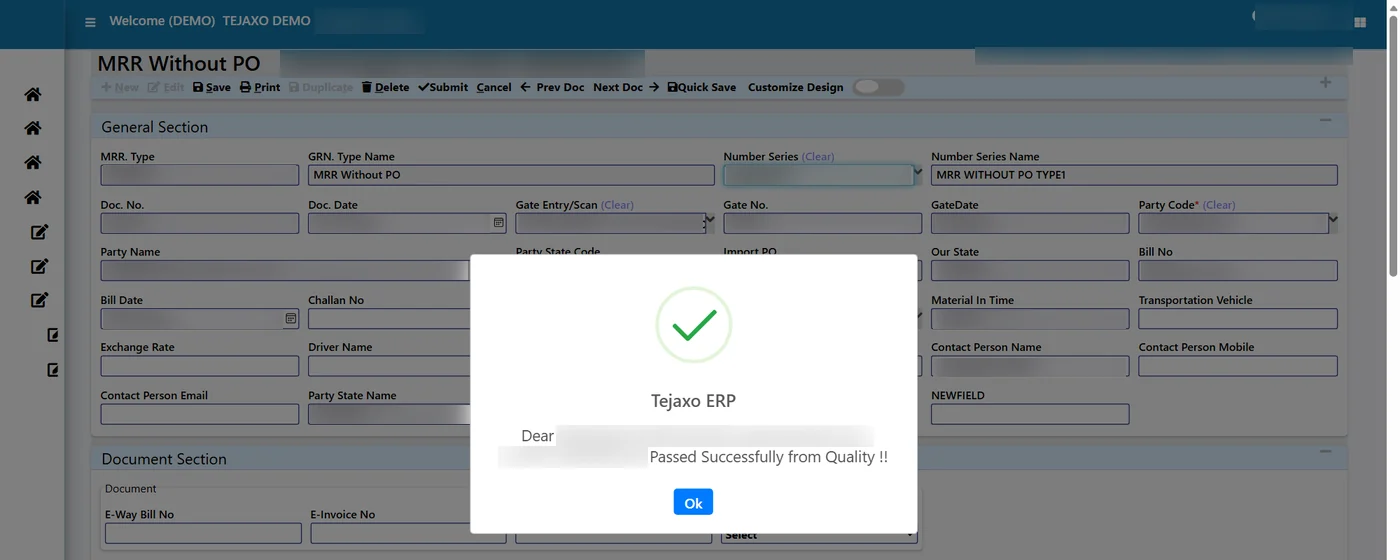Click the E-Invoice No field
Screen dimensions: 1400x560
coord(408,533)
